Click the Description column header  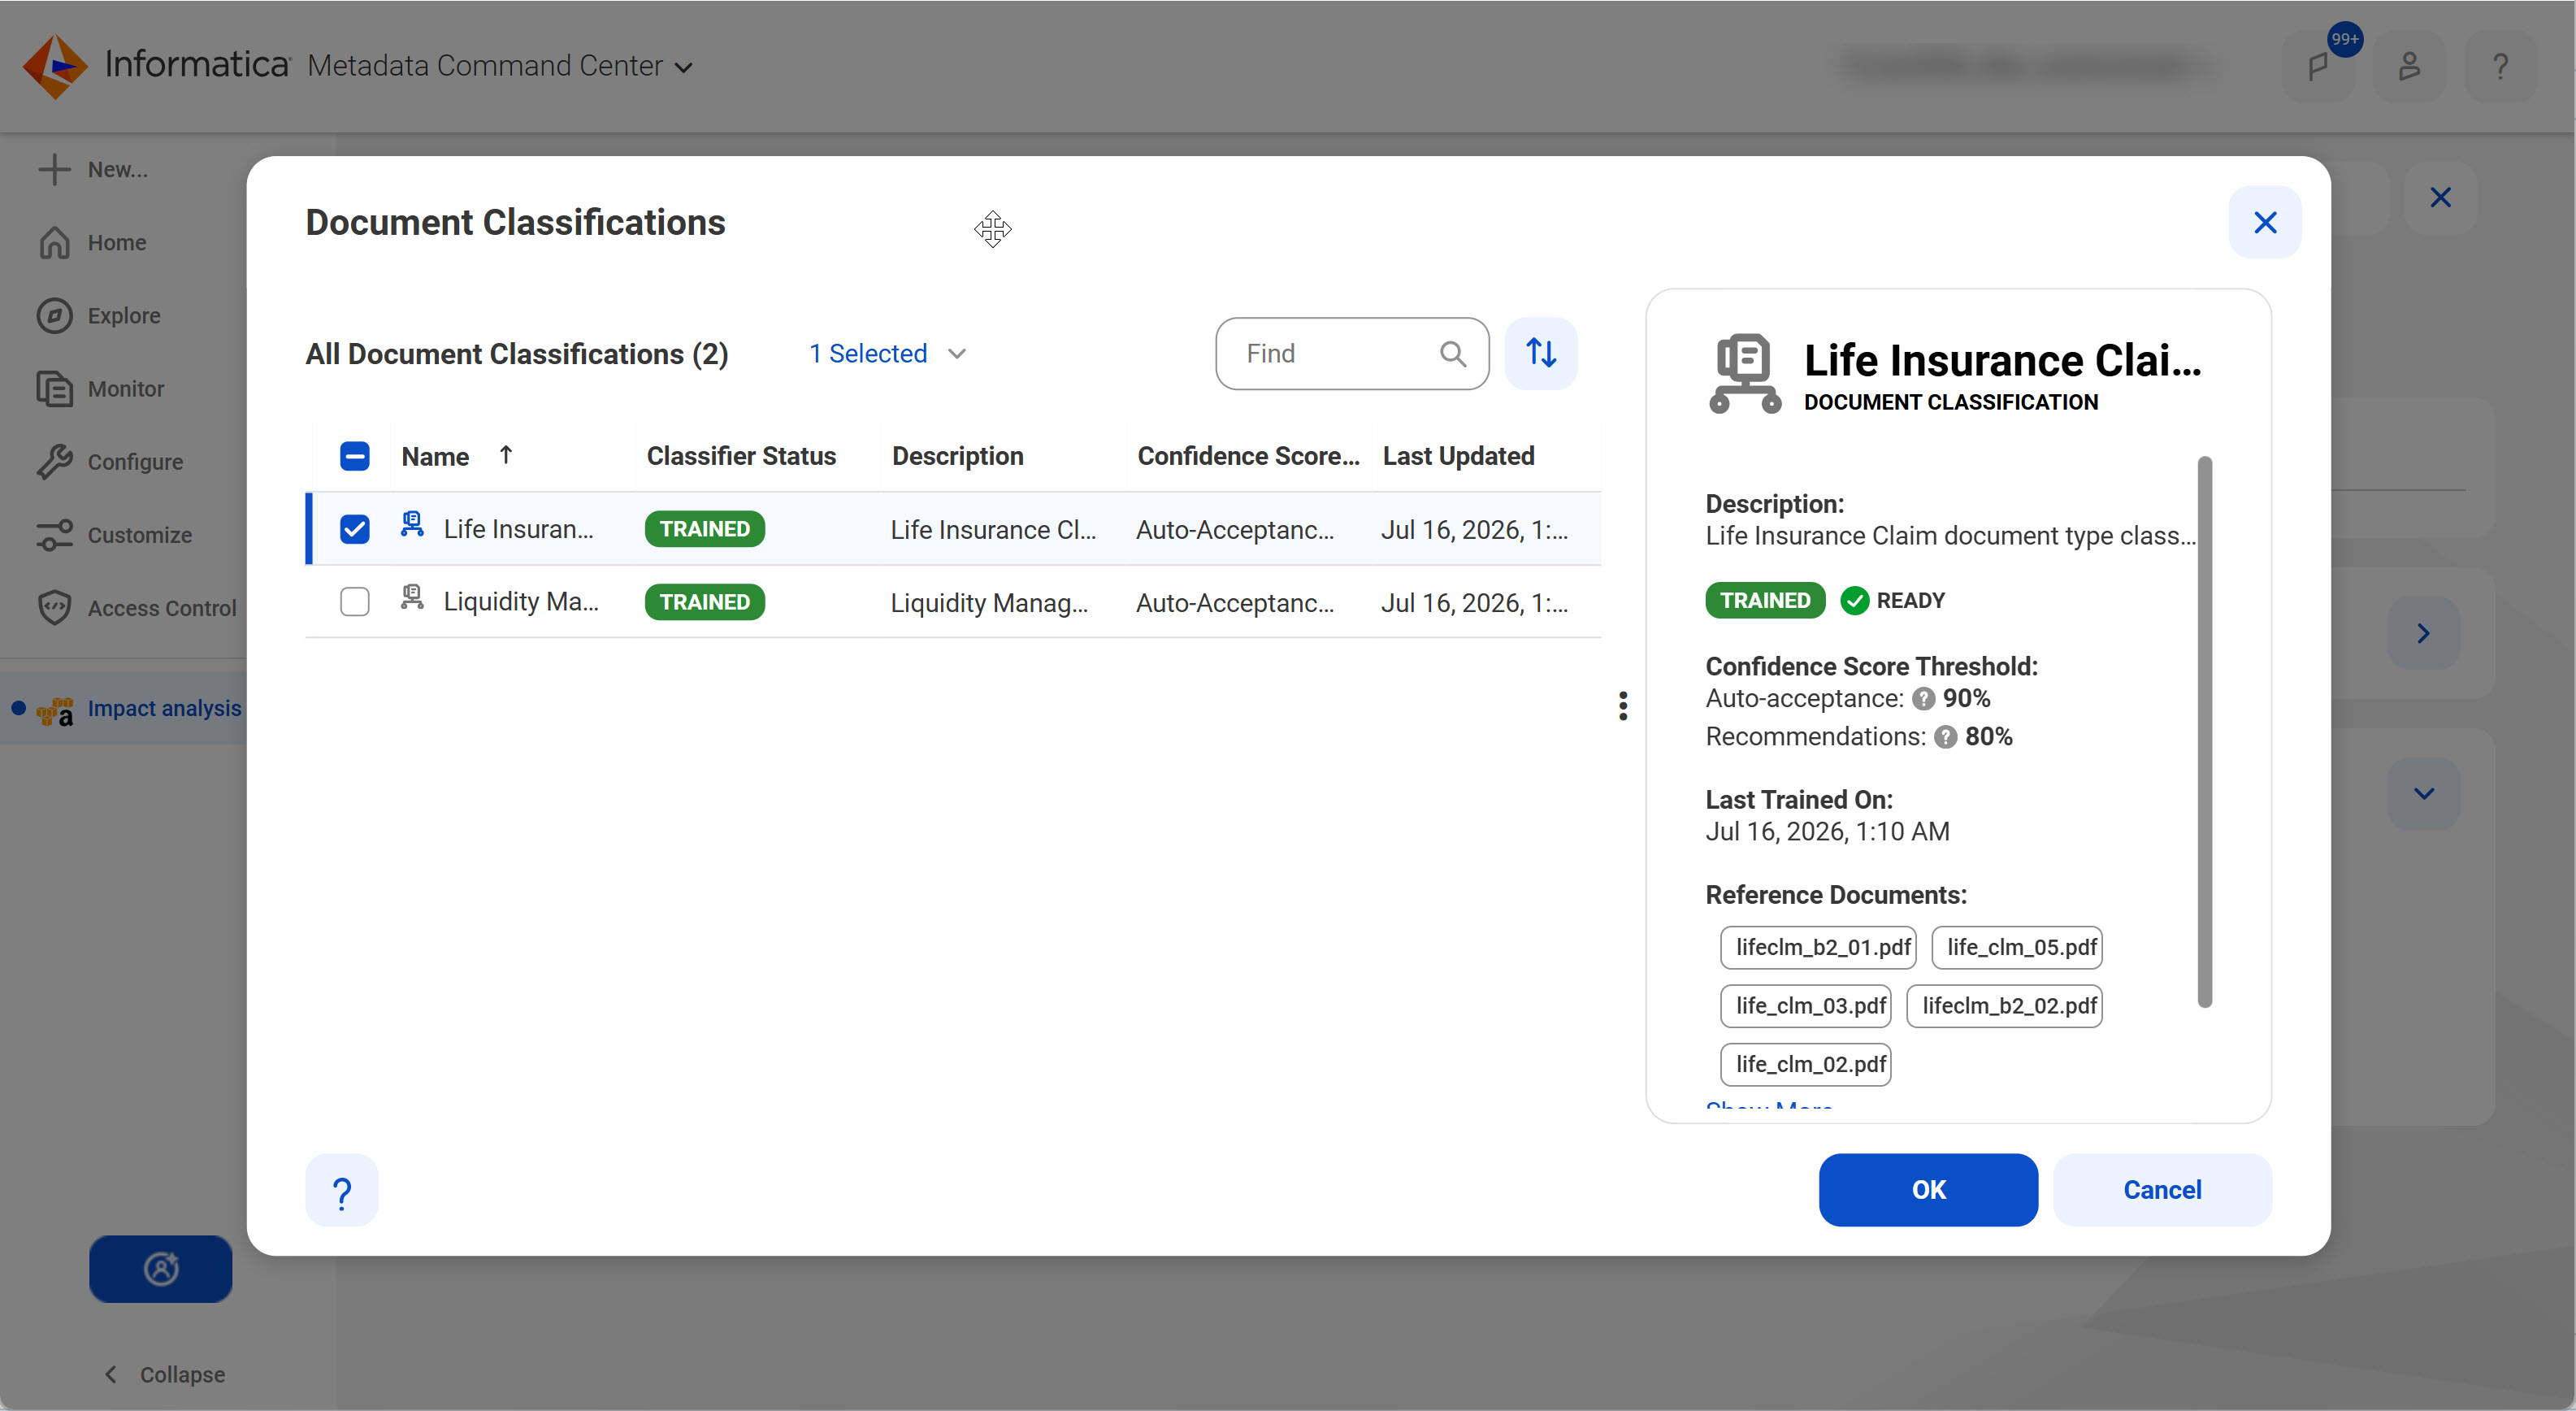point(957,456)
